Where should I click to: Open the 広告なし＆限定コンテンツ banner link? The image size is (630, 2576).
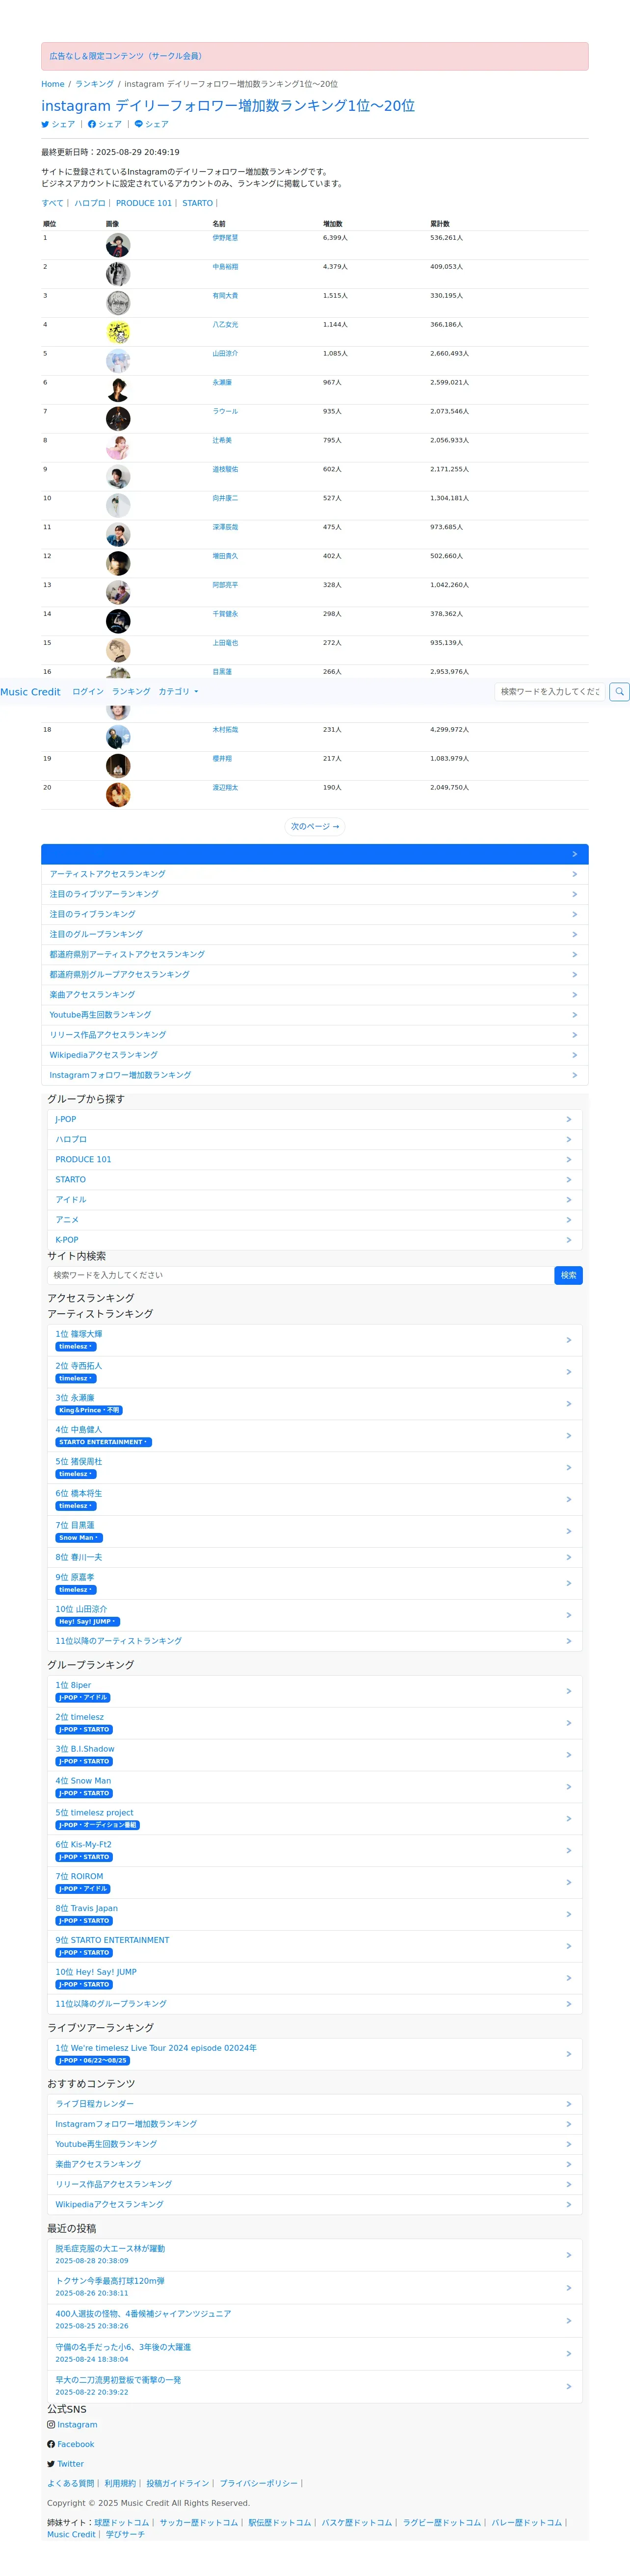[125, 56]
